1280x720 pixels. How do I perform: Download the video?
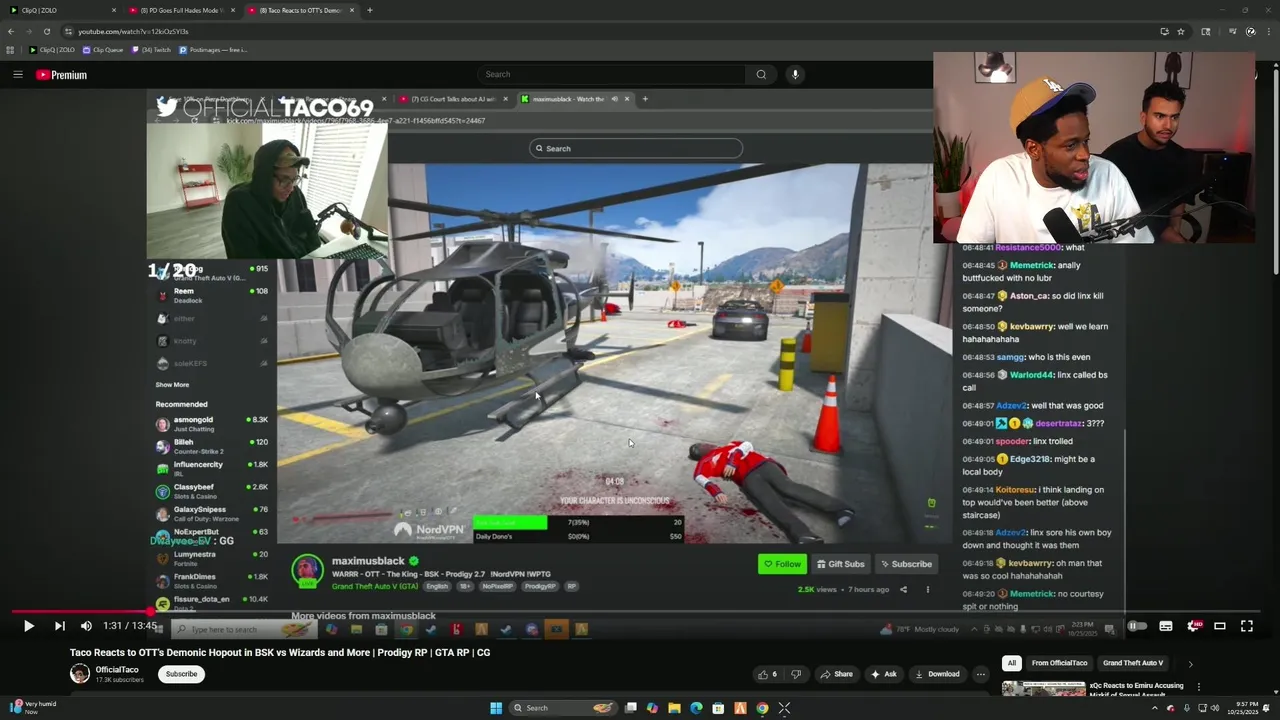937,674
